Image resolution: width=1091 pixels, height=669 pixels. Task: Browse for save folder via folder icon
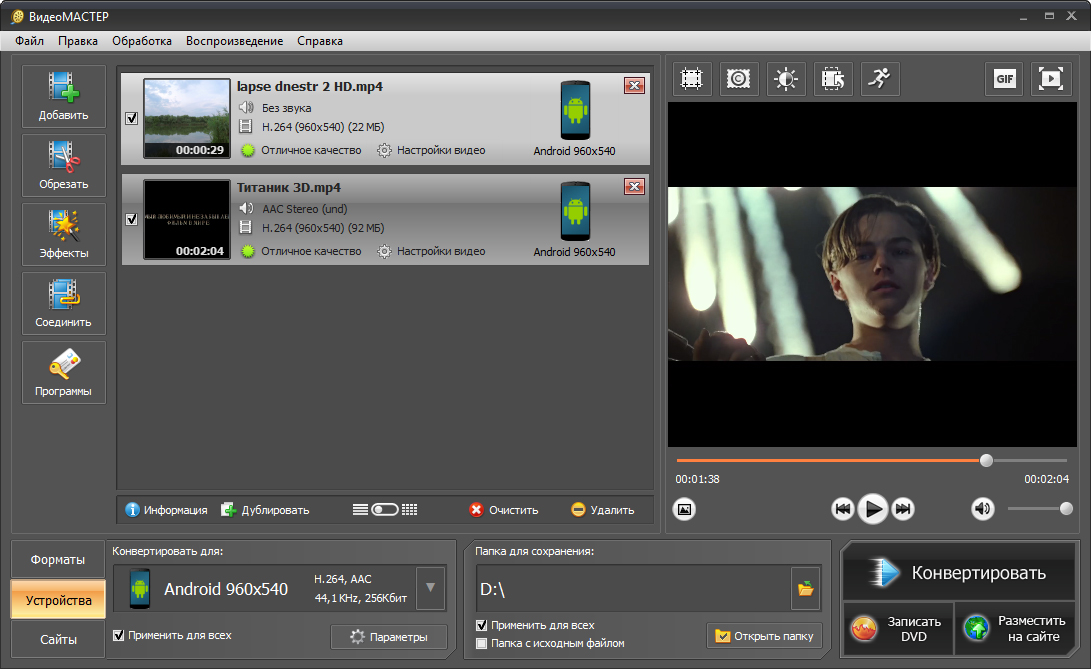[806, 589]
